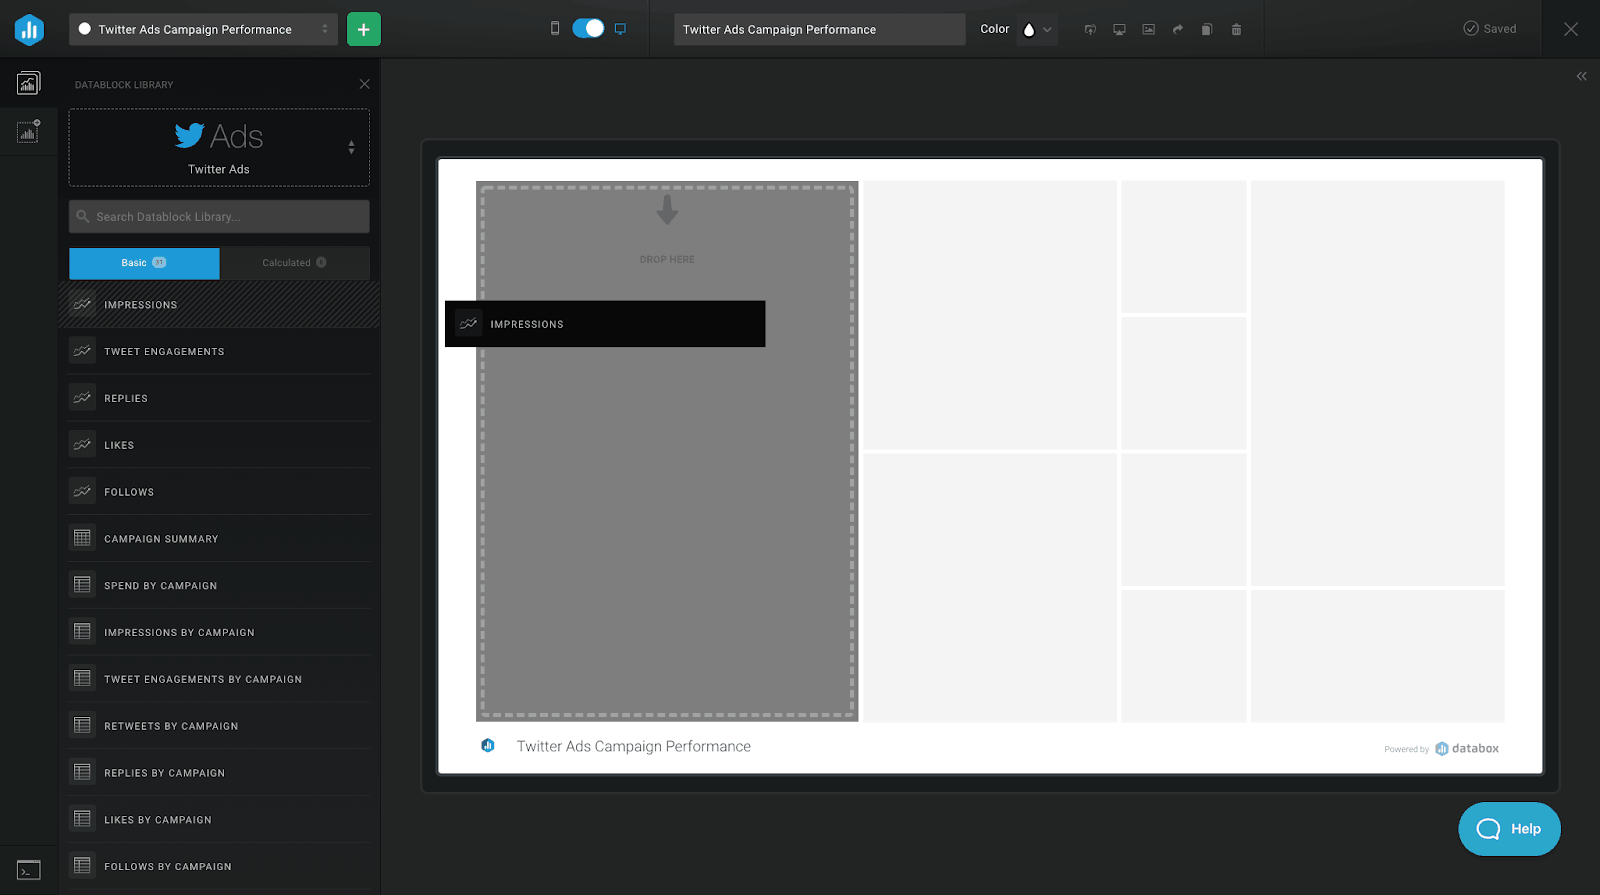Open the Help chat button
Viewport: 1600px width, 895px height.
click(x=1509, y=829)
